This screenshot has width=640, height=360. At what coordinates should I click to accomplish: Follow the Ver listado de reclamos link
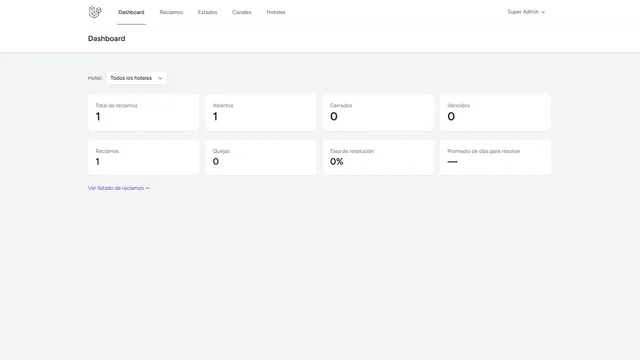118,188
